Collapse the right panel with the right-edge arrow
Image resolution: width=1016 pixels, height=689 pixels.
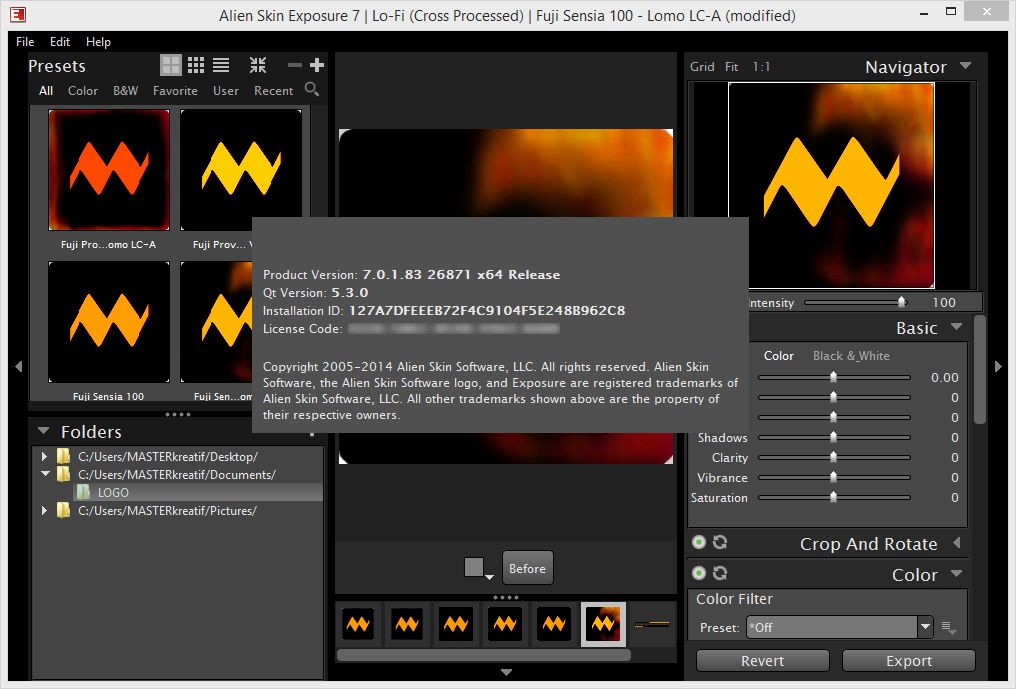pos(998,366)
